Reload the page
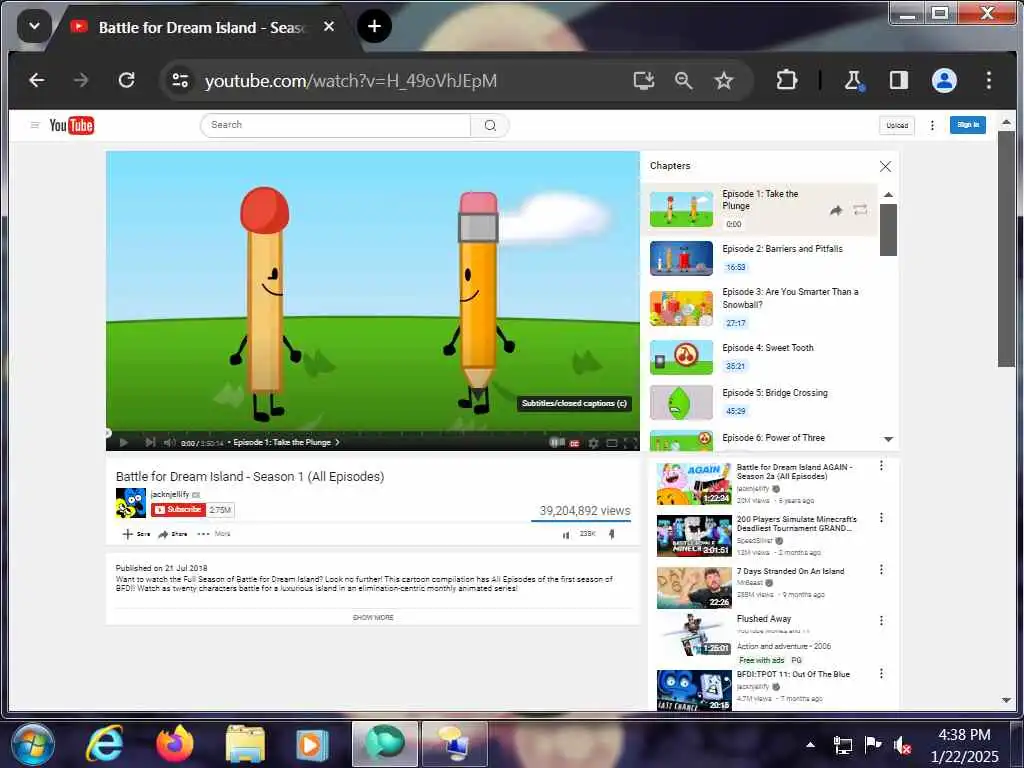 click(x=127, y=80)
